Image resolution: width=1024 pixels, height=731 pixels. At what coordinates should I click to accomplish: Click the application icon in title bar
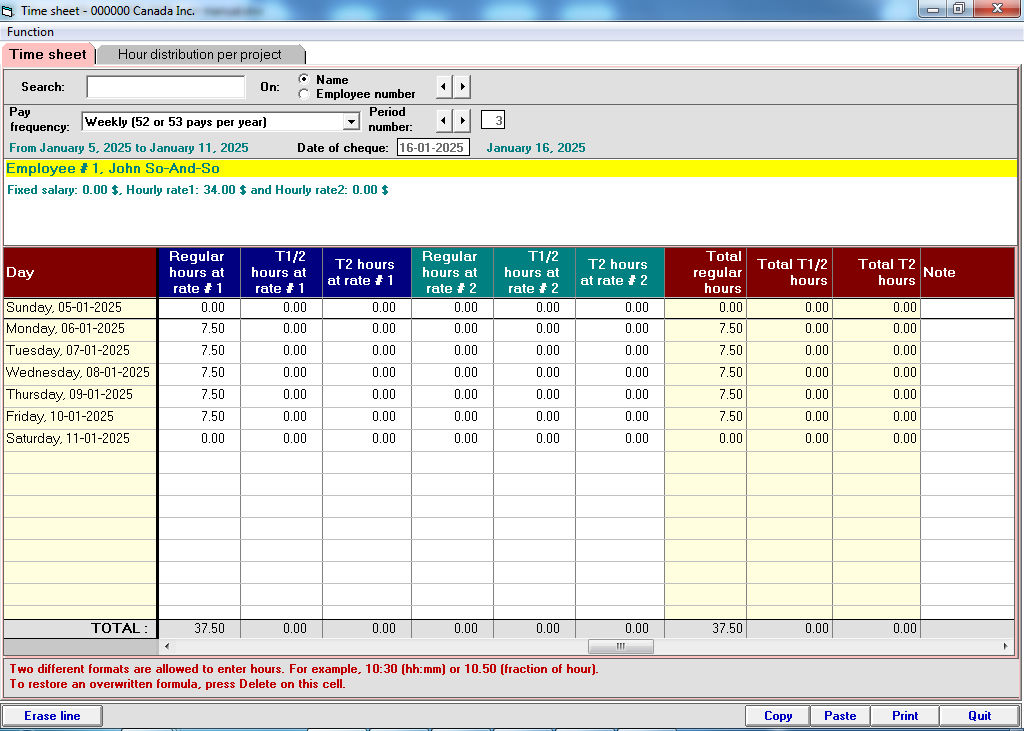[x=9, y=9]
